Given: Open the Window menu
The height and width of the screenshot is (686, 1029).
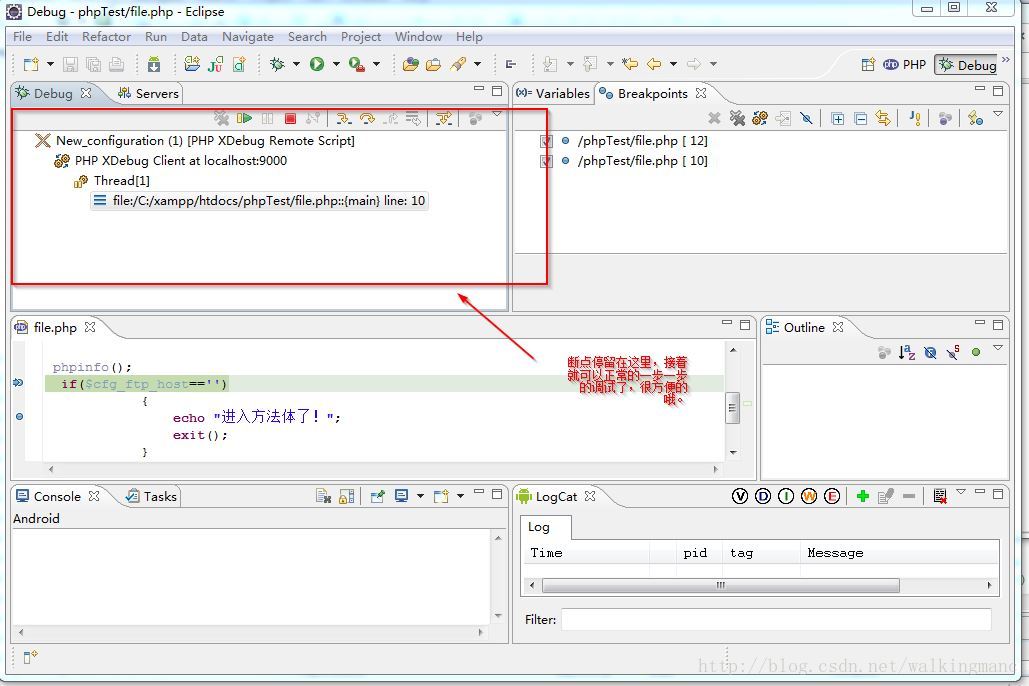Looking at the screenshot, I should 418,37.
